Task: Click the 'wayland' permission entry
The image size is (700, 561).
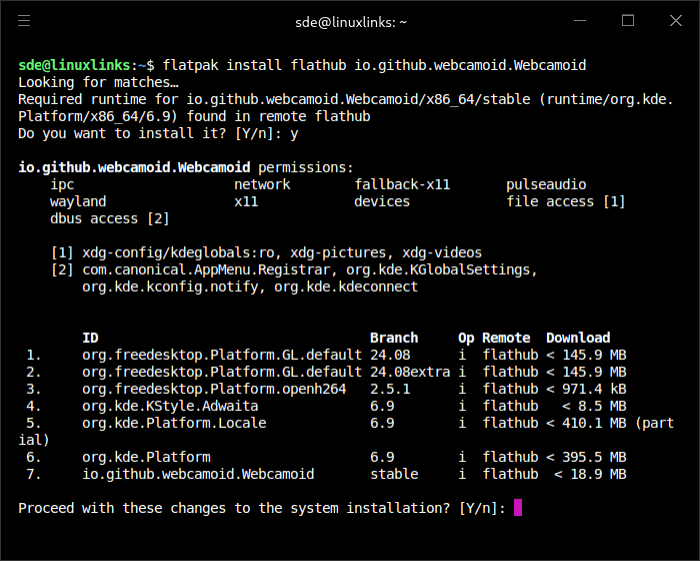Action: (78, 202)
